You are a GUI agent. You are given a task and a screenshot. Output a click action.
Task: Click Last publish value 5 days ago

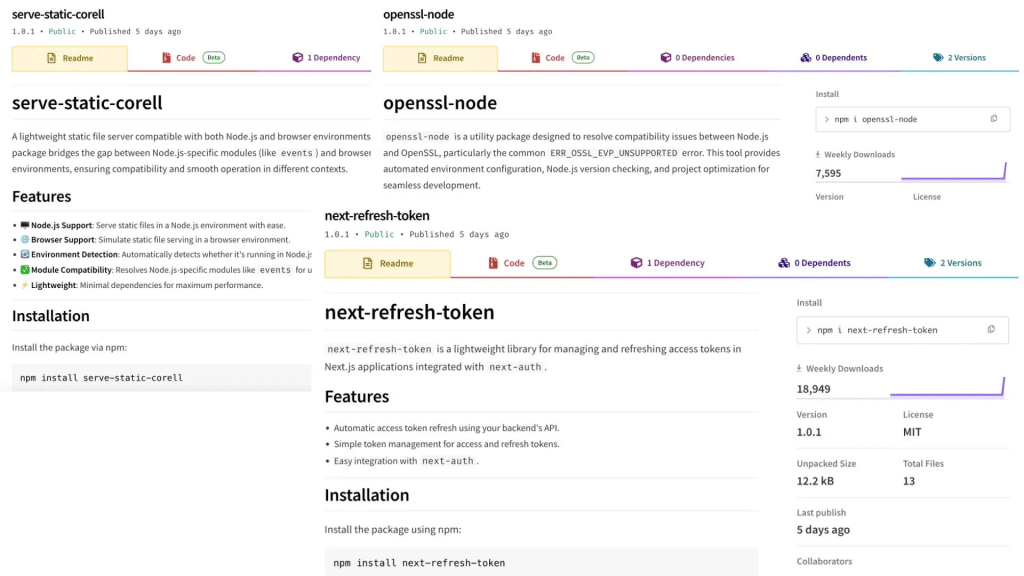coord(823,530)
